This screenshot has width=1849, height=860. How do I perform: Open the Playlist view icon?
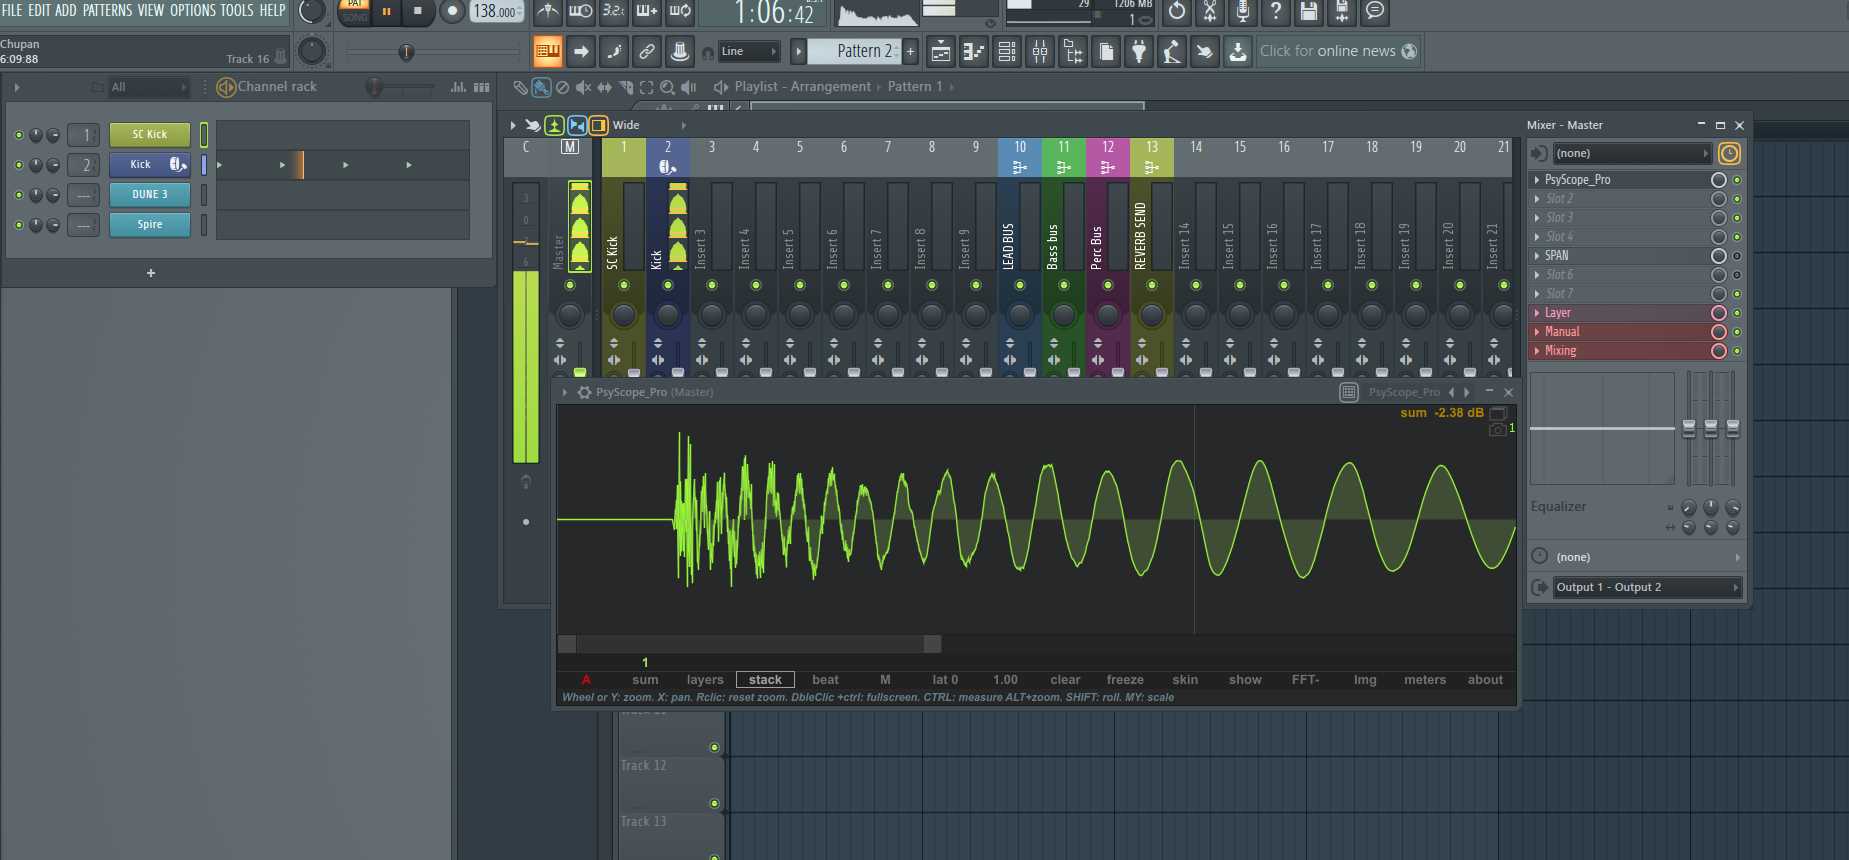(941, 51)
